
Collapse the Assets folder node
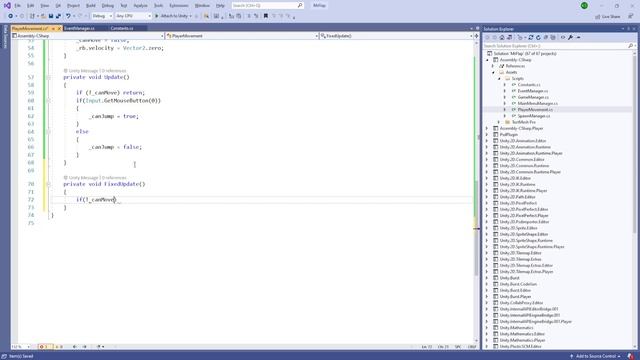(493, 72)
